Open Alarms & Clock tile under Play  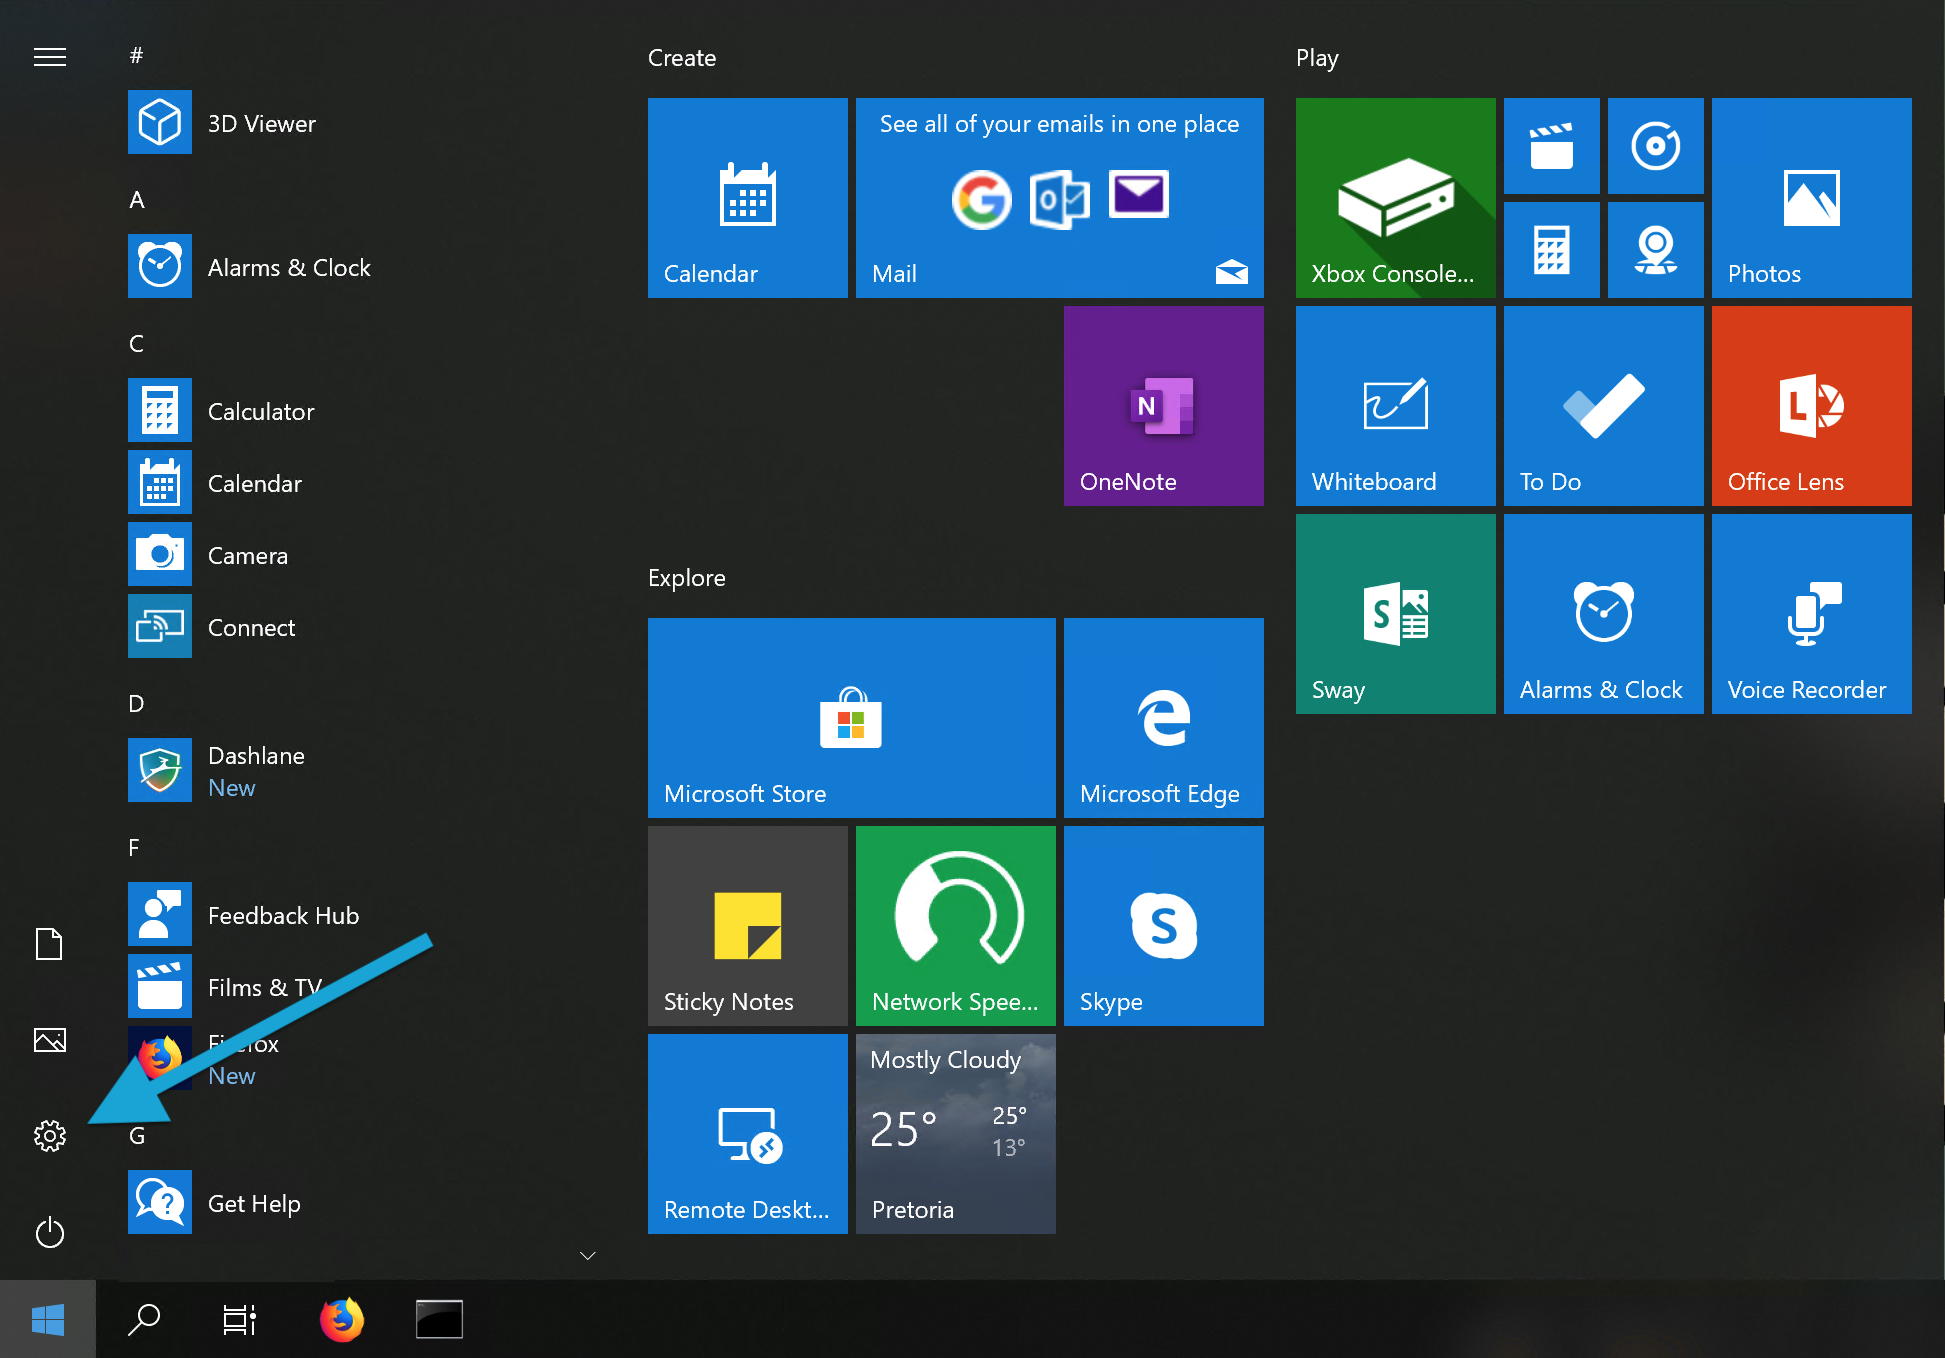(x=1604, y=614)
